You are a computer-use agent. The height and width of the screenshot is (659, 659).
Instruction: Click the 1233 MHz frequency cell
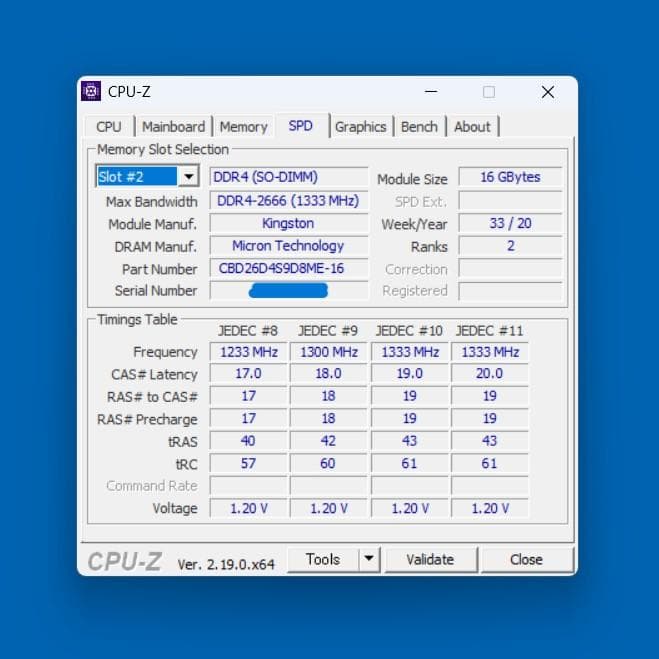(248, 352)
